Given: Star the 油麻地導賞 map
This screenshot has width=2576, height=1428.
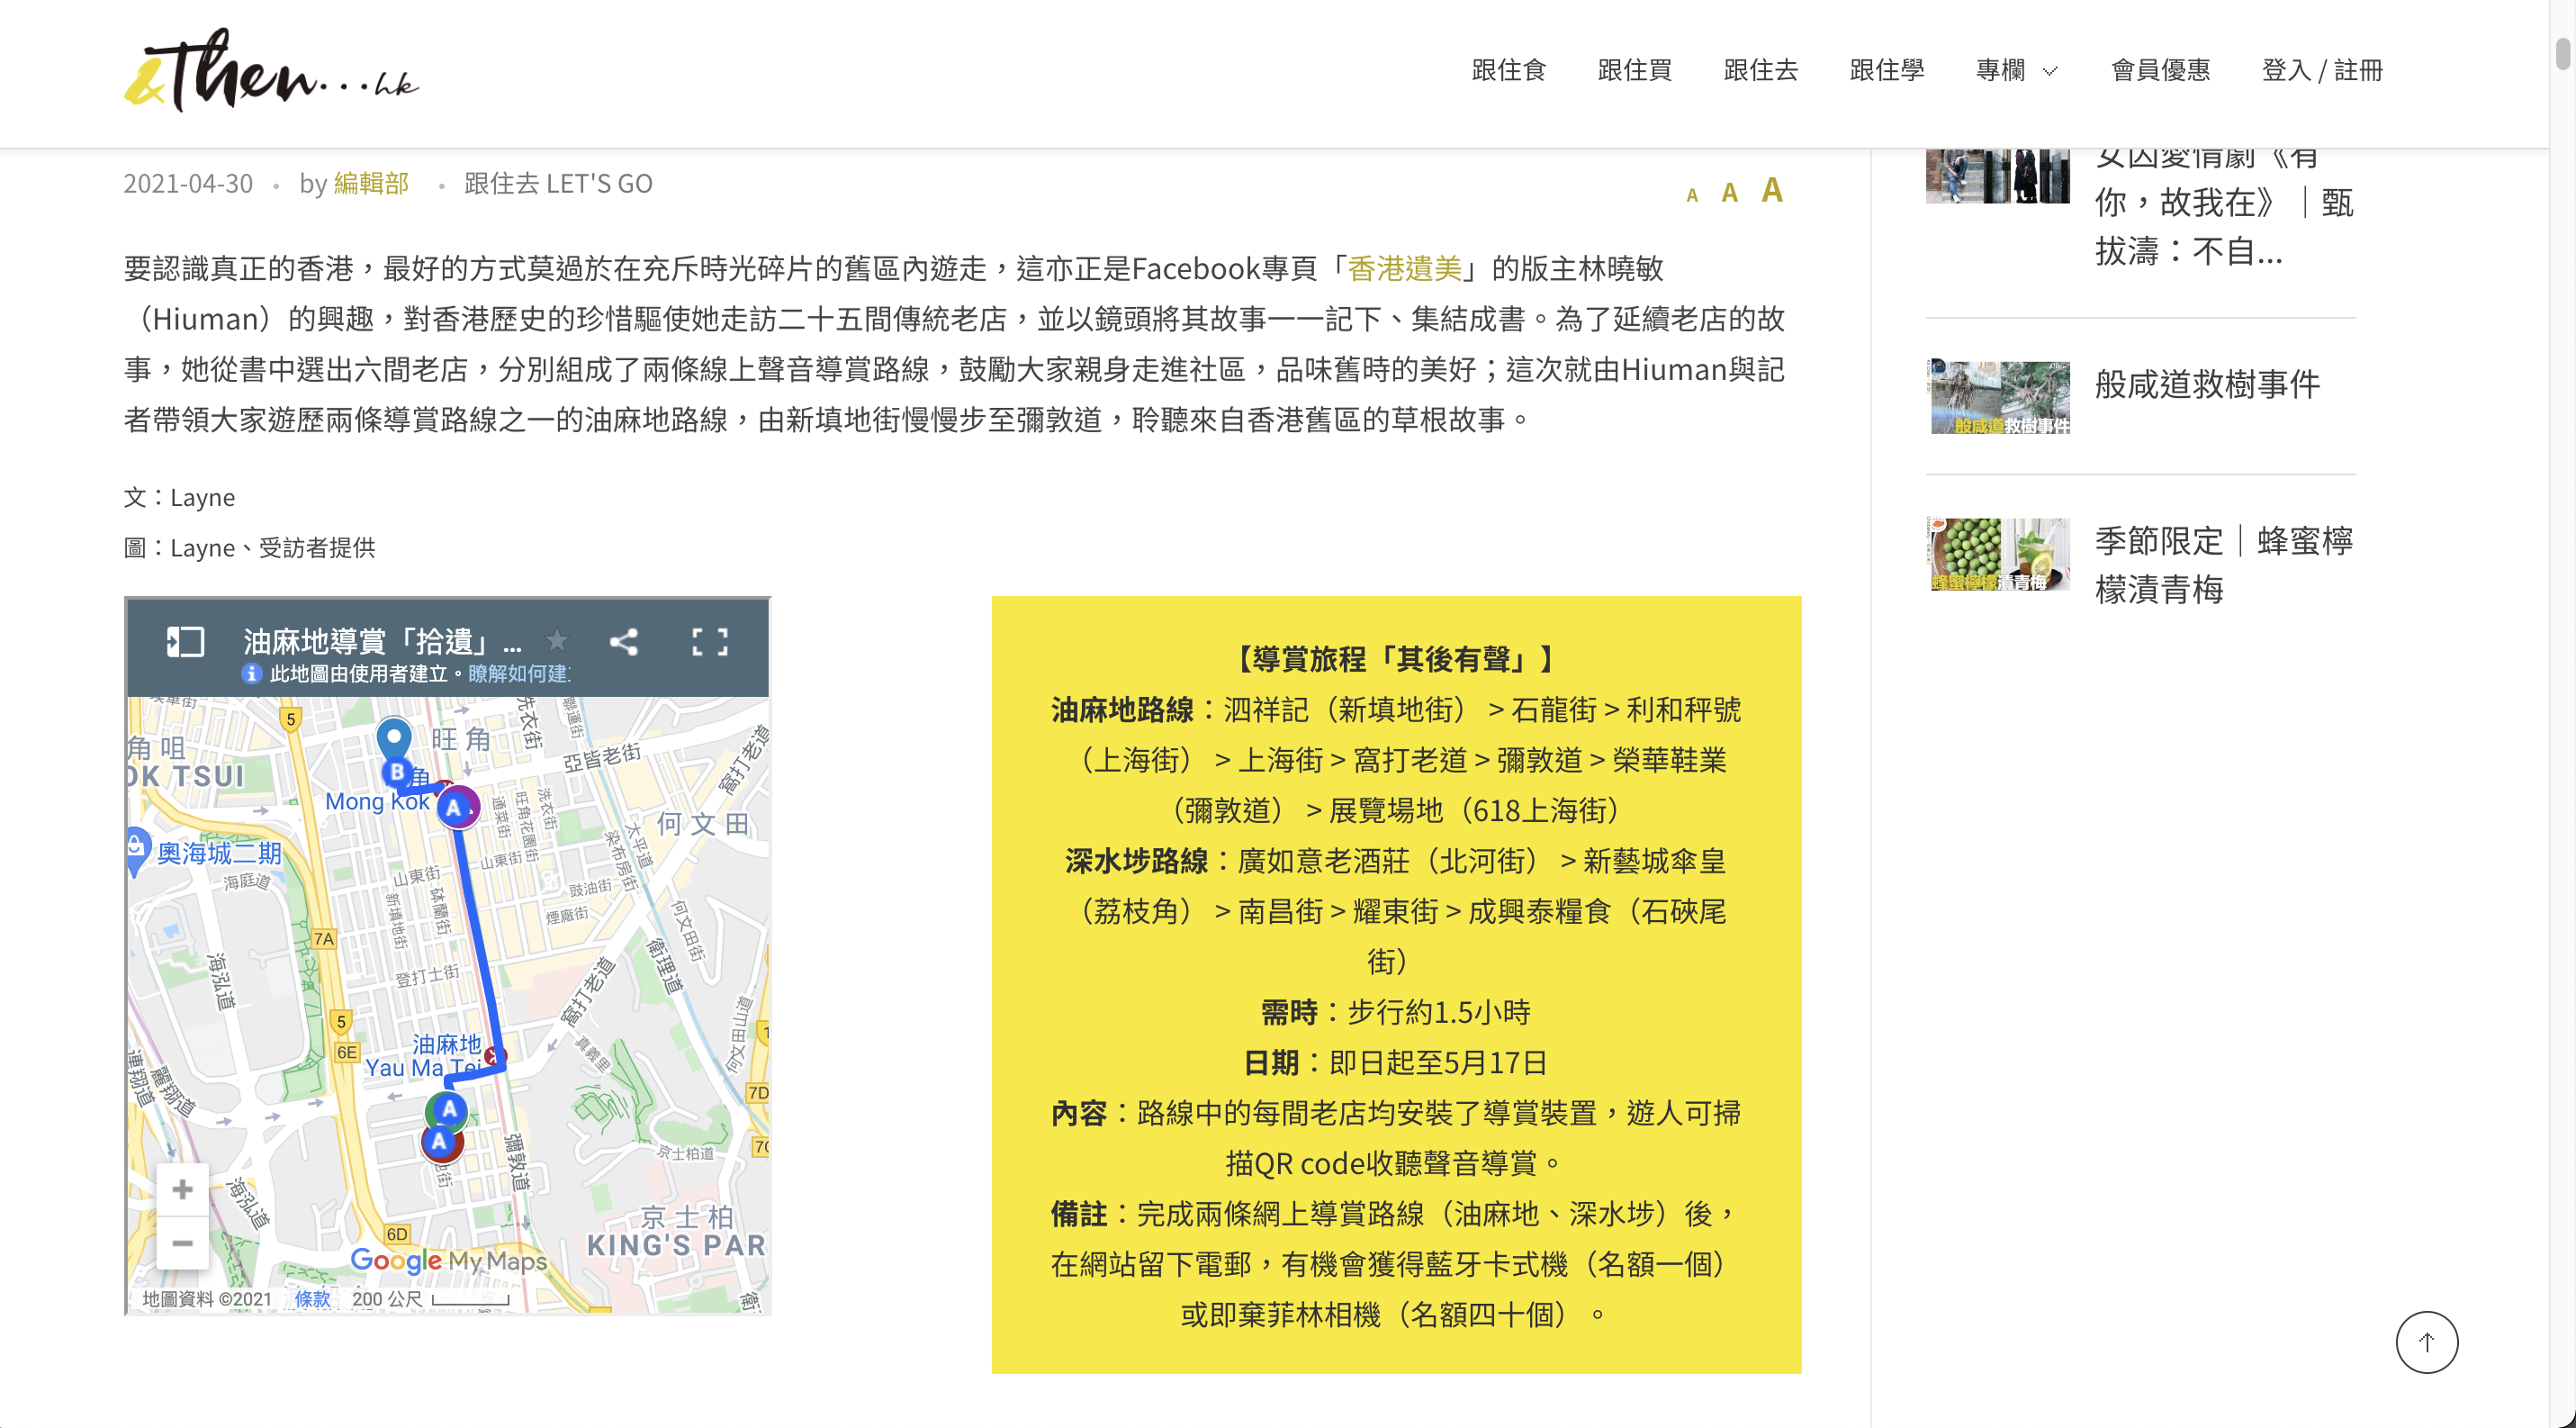Looking at the screenshot, I should tap(557, 641).
